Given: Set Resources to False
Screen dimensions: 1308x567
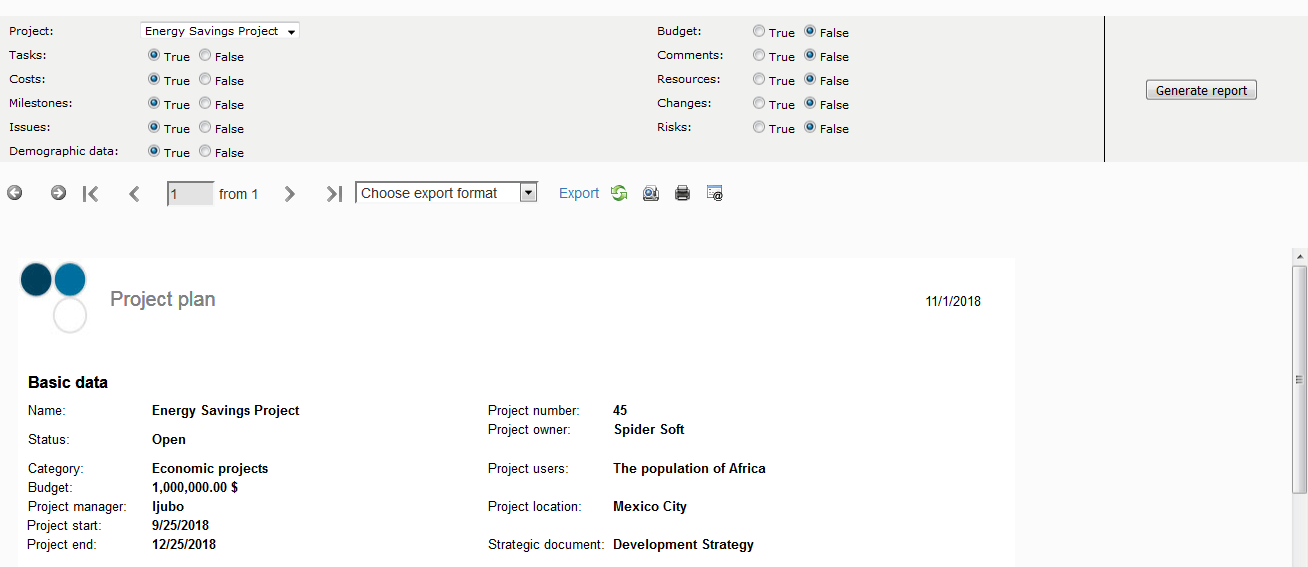Looking at the screenshot, I should [x=810, y=80].
